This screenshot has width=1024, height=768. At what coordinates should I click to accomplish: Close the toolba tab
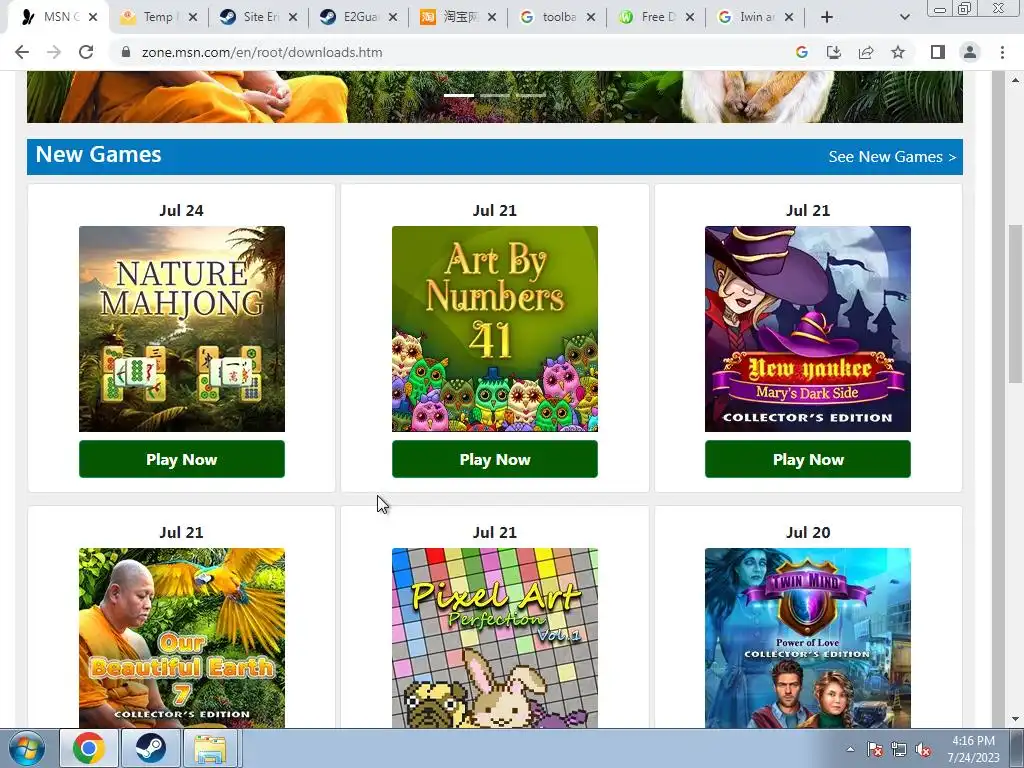point(591,17)
